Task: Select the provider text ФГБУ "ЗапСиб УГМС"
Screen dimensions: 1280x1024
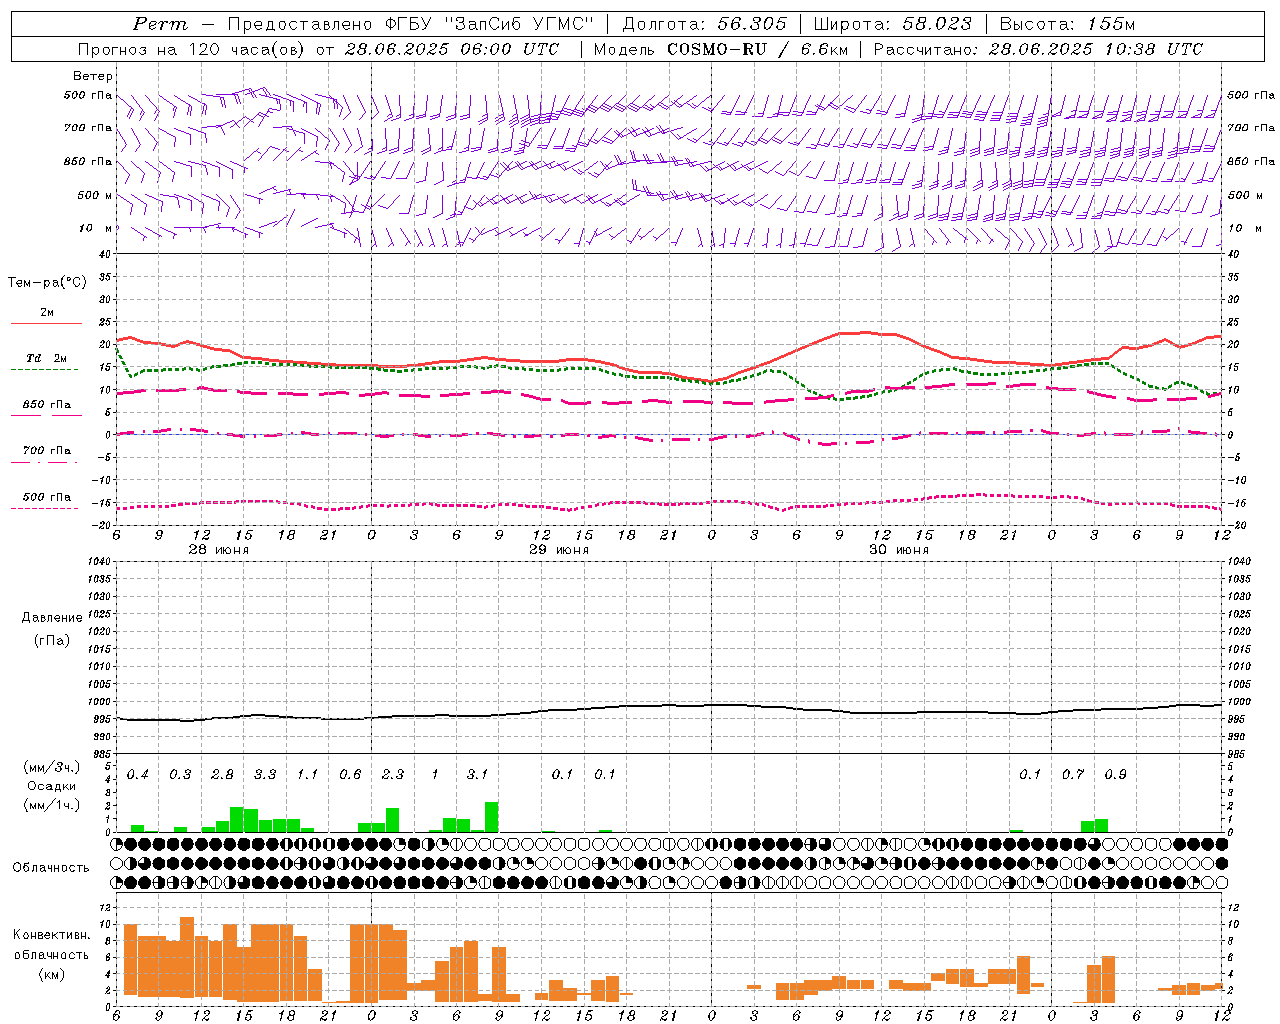Action: coord(490,24)
